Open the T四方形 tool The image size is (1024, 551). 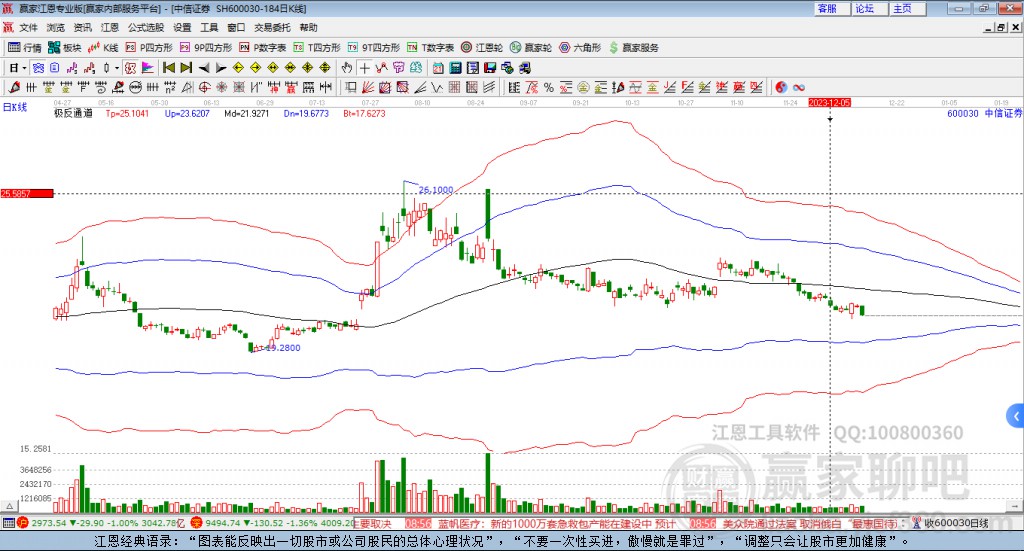[317, 48]
